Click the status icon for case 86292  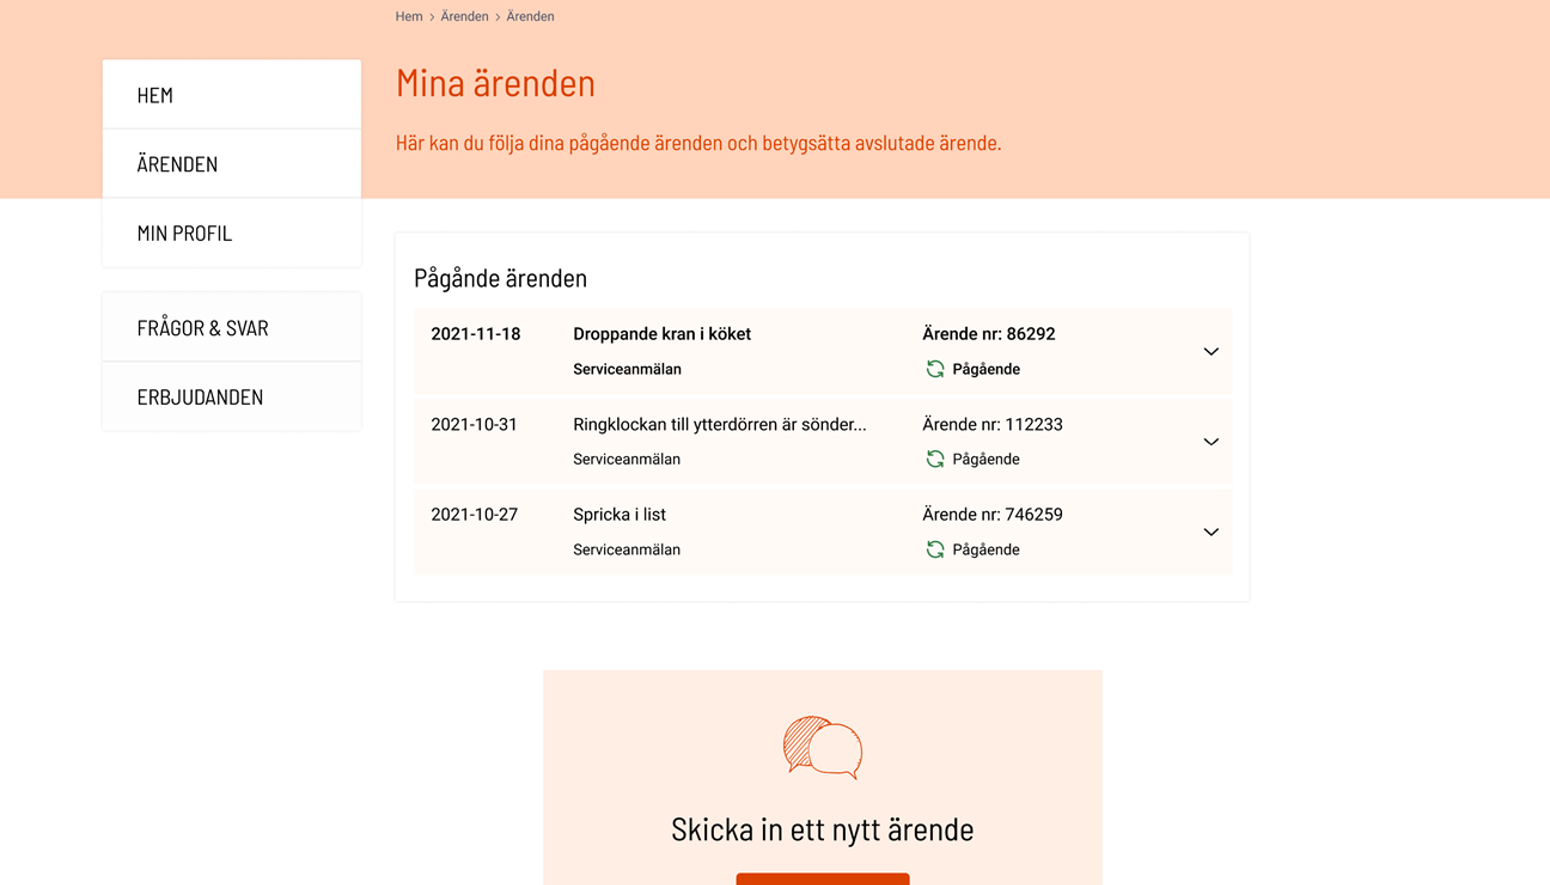(x=935, y=369)
